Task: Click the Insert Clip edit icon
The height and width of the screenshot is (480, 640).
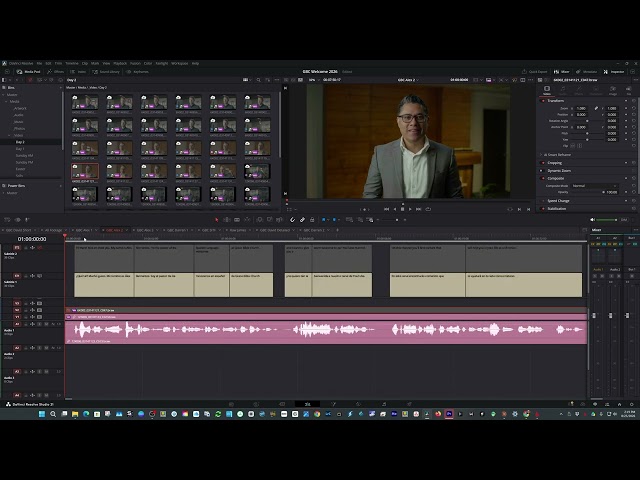Action: tap(260, 220)
